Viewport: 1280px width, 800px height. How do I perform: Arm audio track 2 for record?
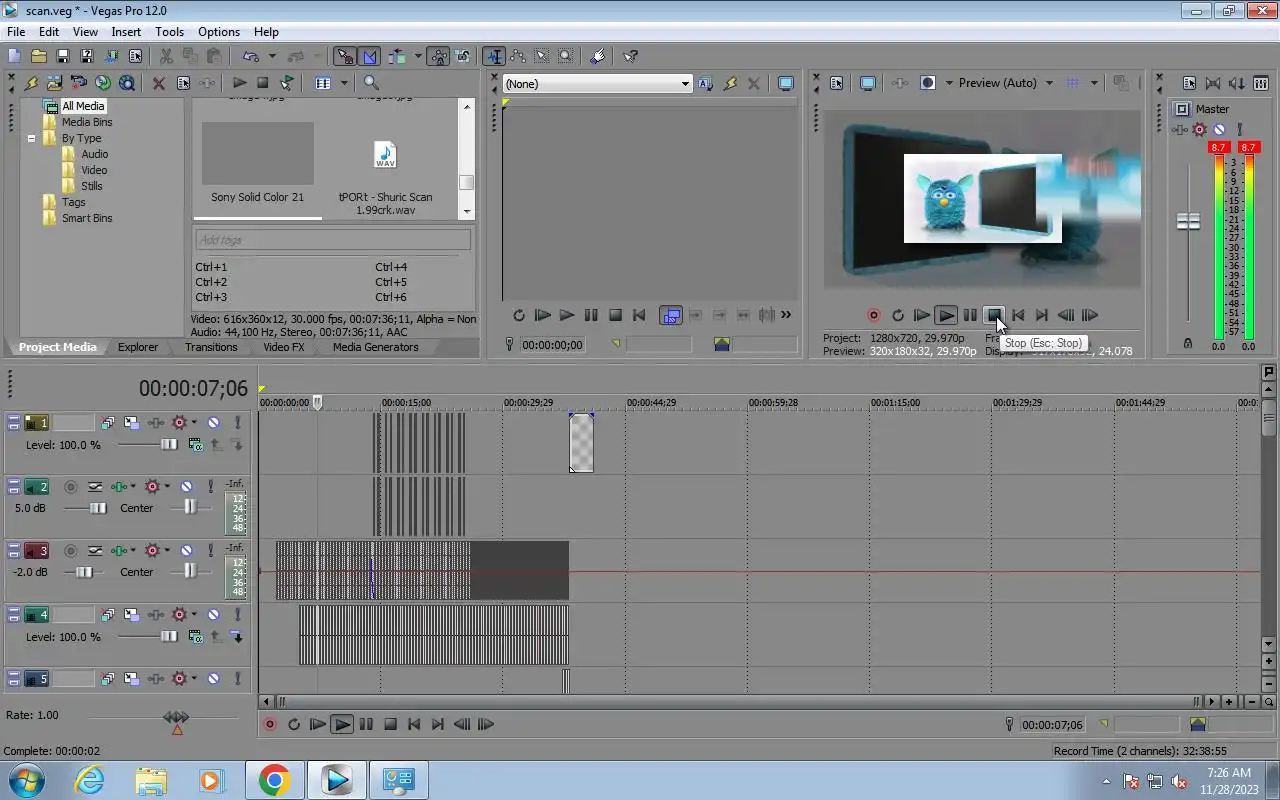tap(71, 487)
